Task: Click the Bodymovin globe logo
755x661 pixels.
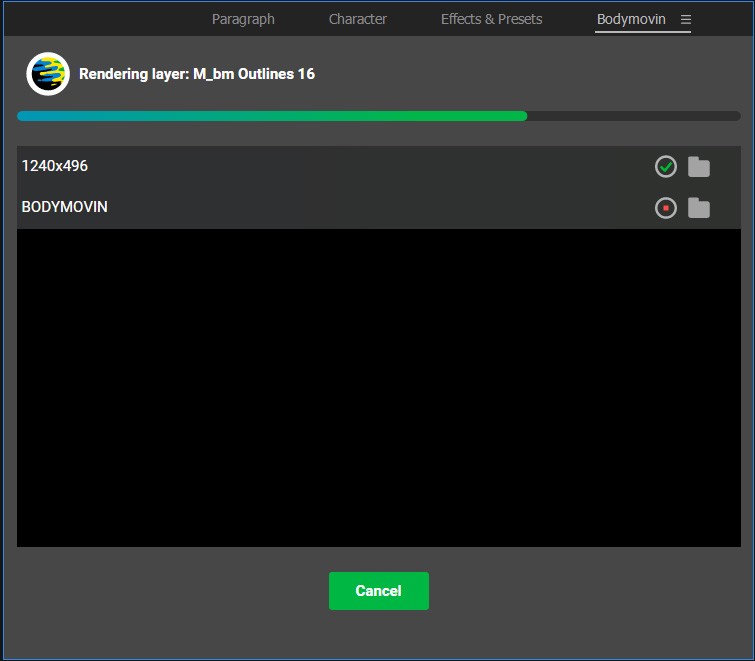Action: 48,74
